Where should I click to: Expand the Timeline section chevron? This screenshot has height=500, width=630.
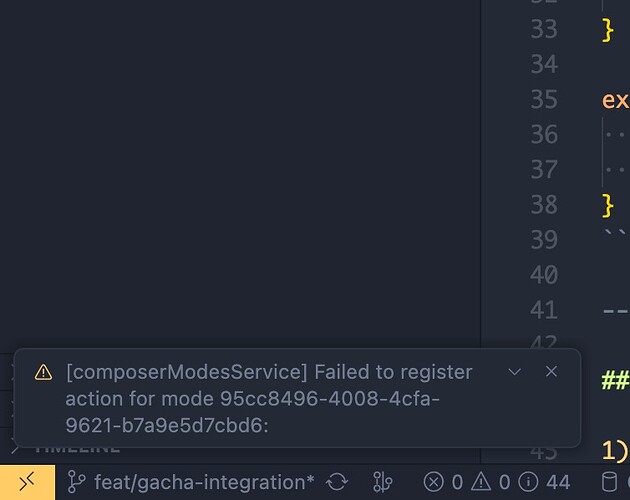(16, 449)
